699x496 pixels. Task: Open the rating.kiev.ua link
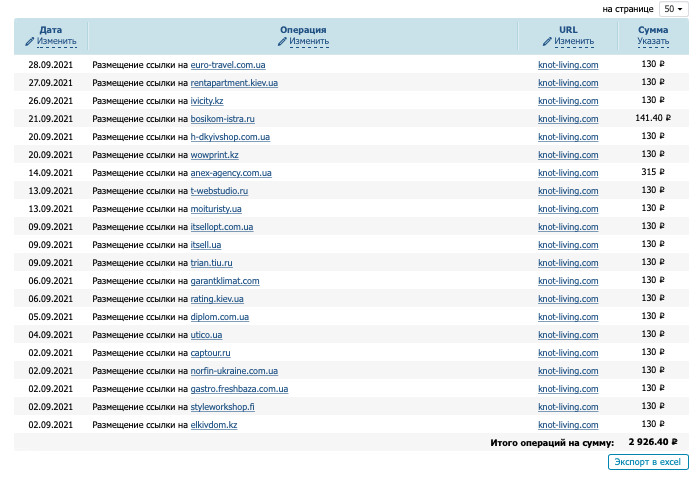217,299
